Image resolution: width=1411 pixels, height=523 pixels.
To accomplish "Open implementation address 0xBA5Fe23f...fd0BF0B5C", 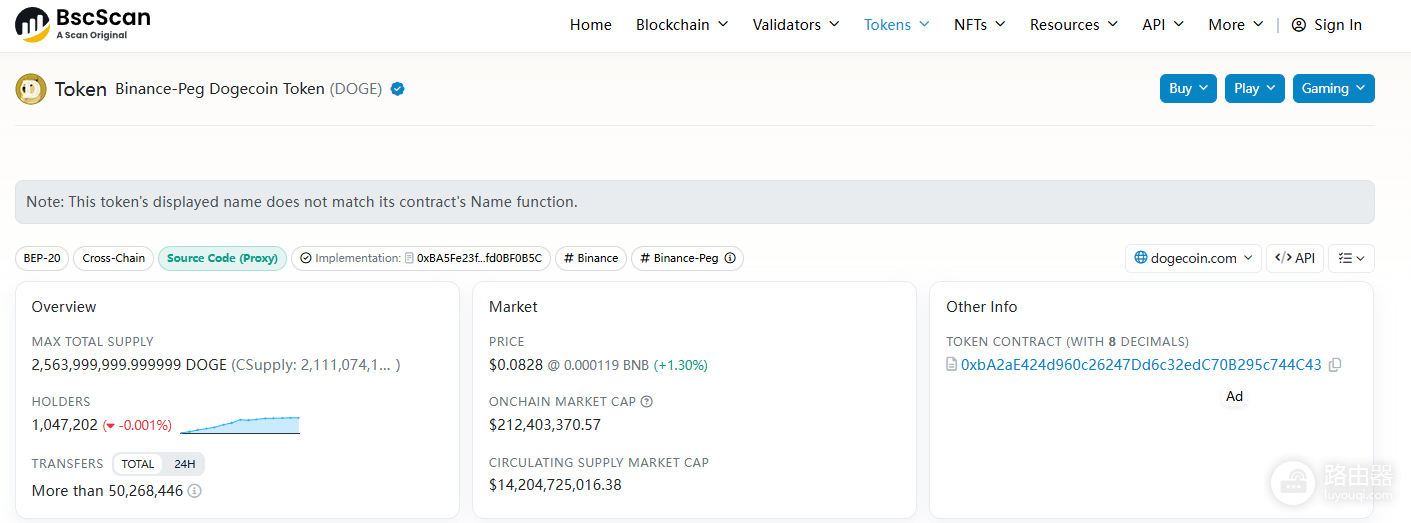I will (x=479, y=258).
